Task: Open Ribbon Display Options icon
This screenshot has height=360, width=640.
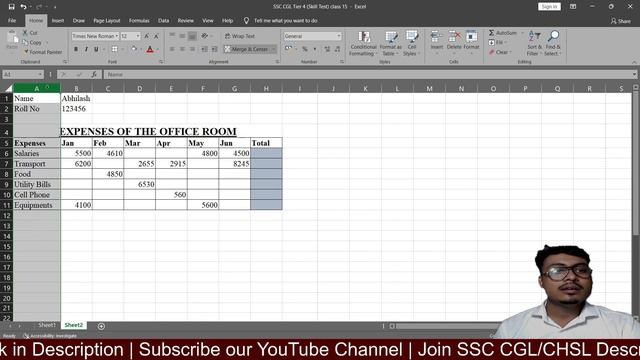Action: (x=573, y=7)
